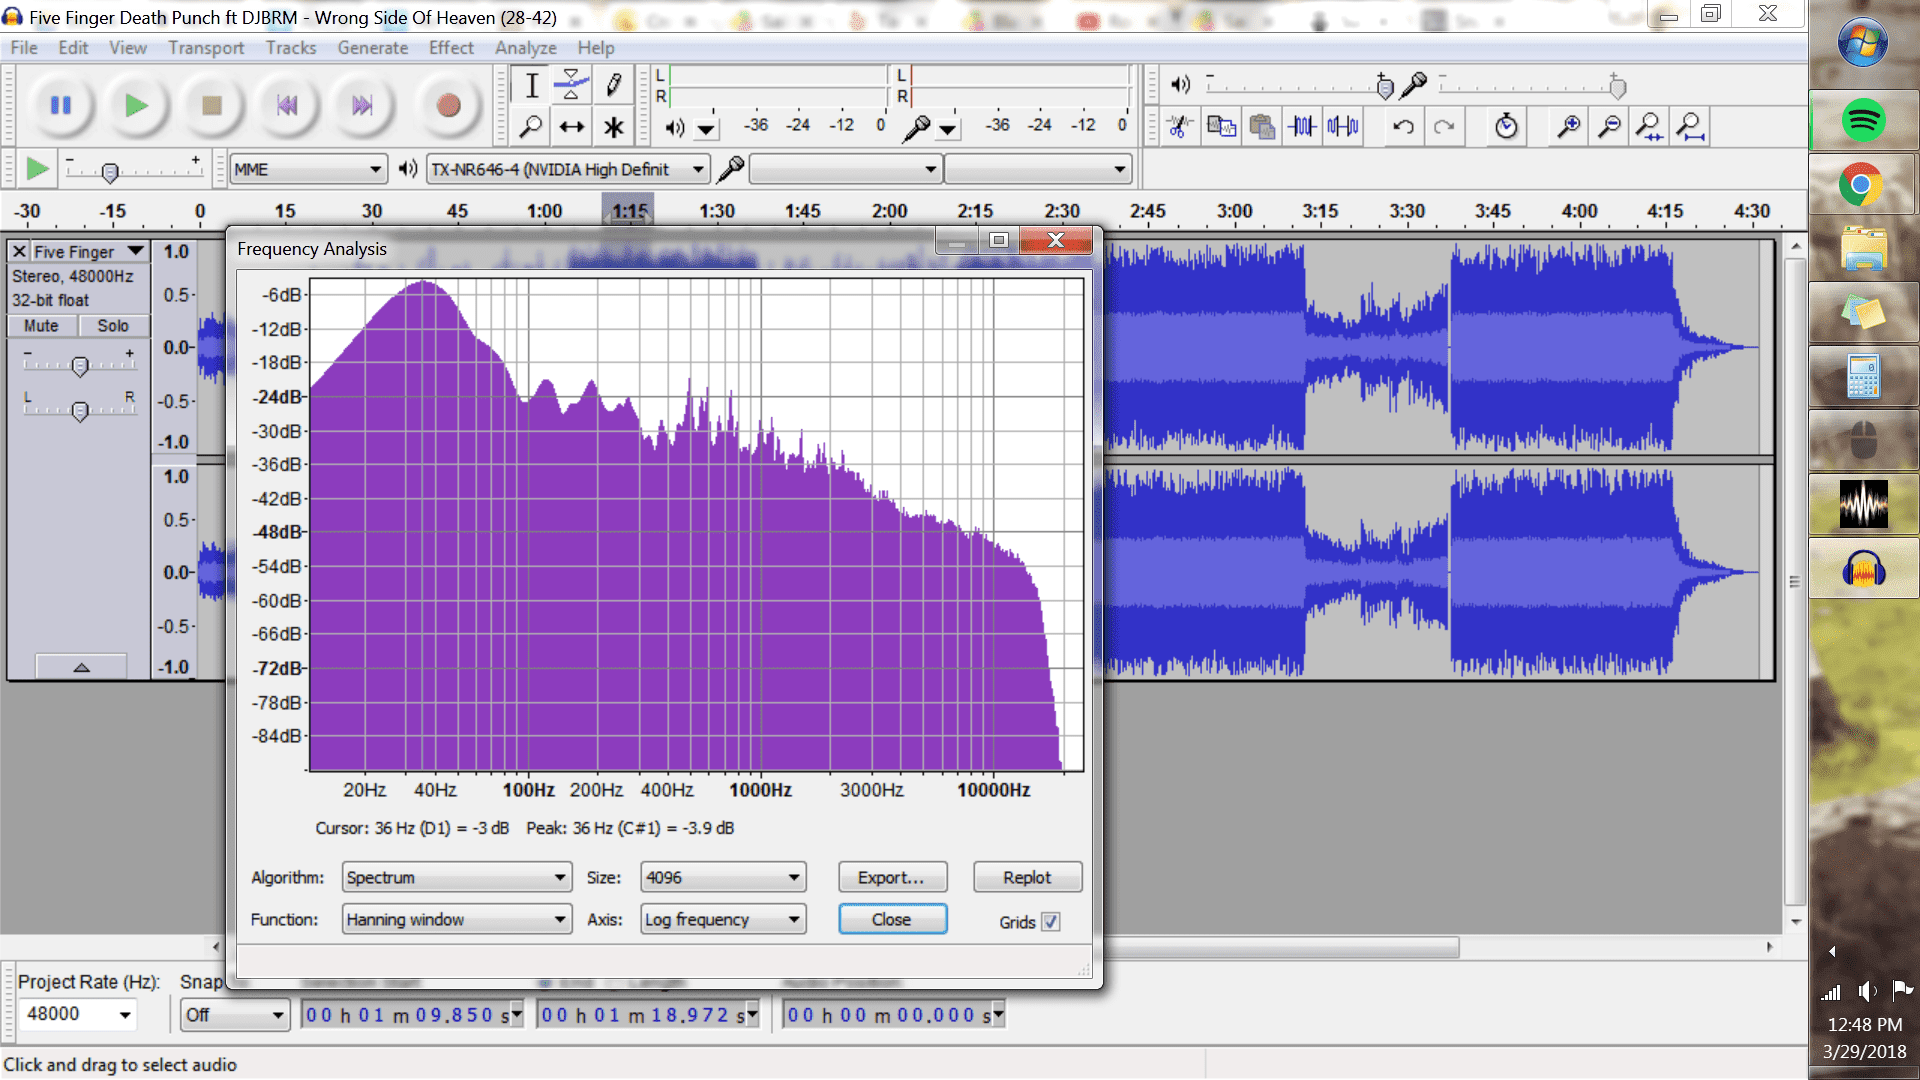Open Spotify from the taskbar

click(1863, 121)
